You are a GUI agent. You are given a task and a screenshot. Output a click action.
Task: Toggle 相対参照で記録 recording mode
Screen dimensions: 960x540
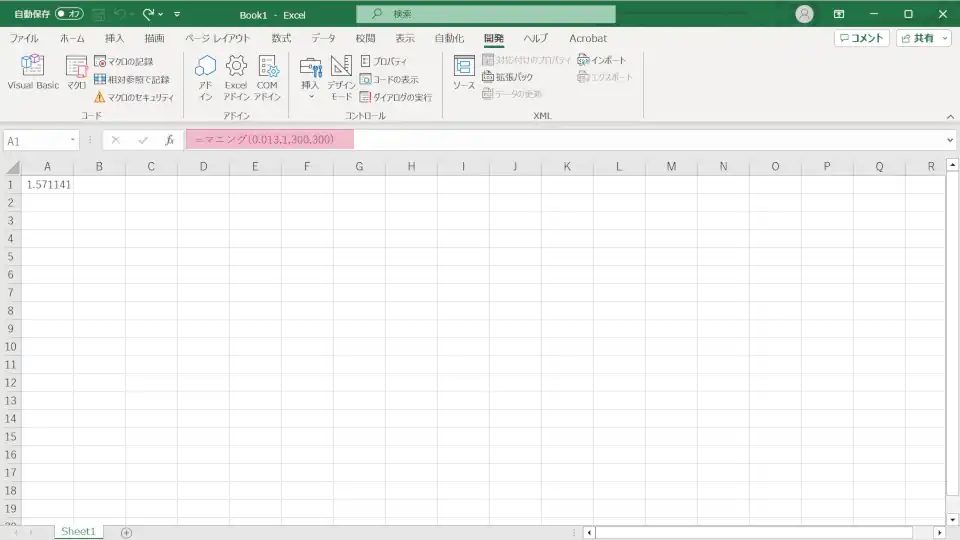point(132,79)
